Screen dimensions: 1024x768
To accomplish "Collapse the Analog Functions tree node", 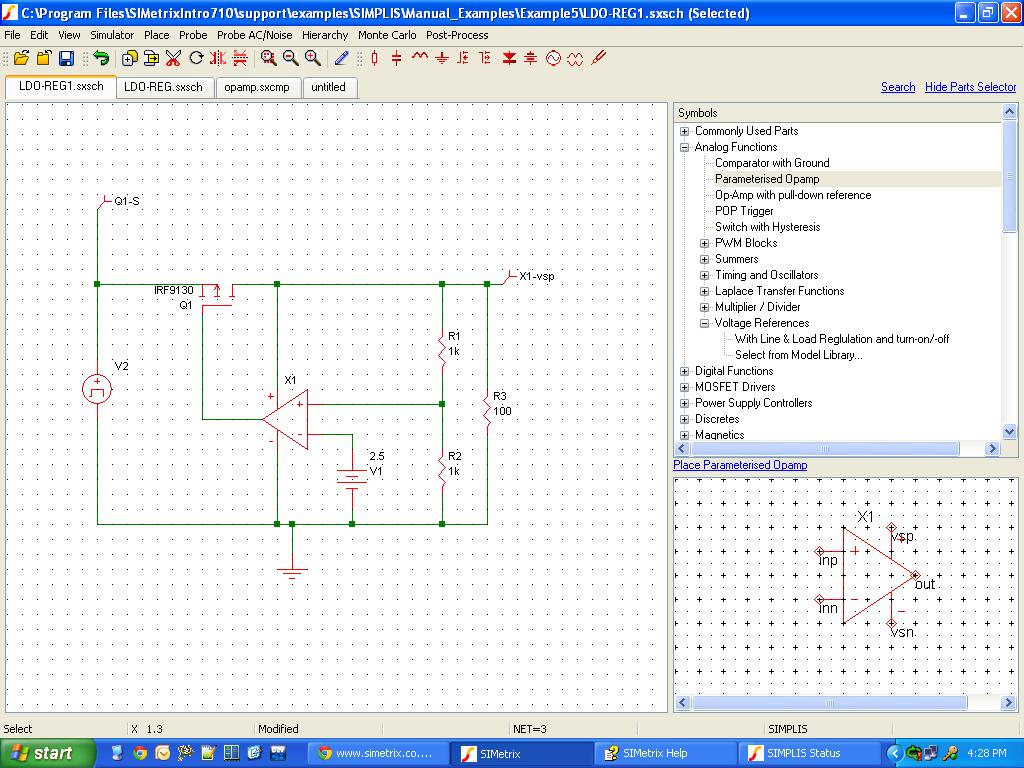I will coord(685,147).
